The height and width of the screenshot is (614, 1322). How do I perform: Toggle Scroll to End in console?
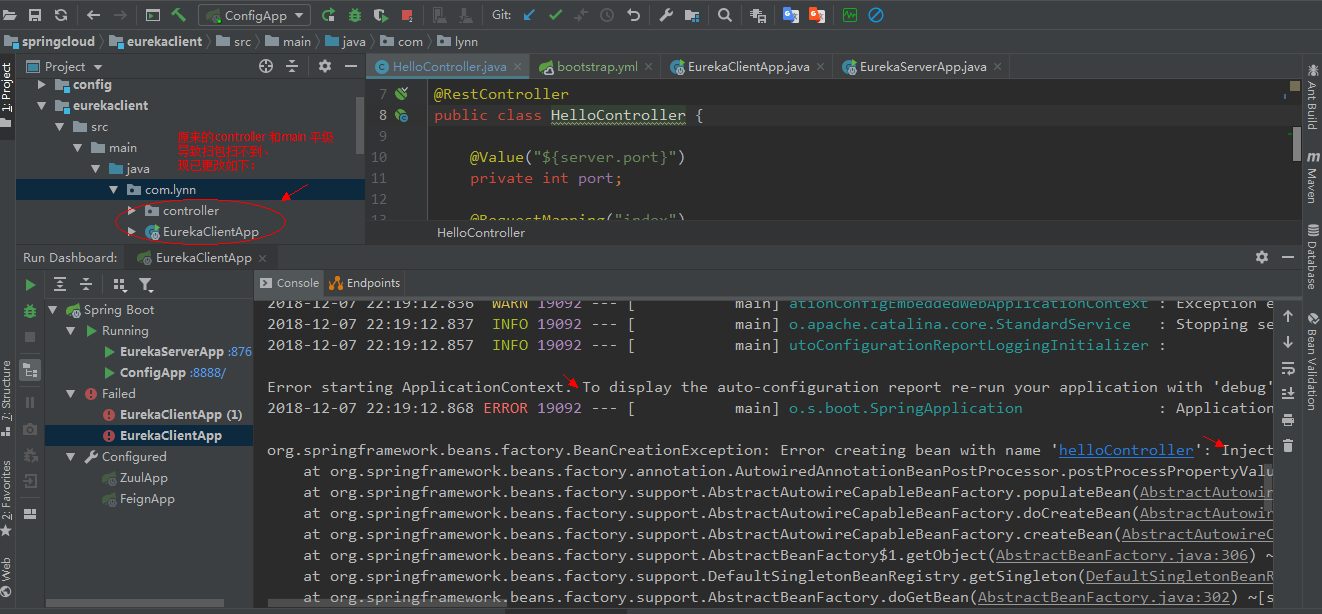coord(1288,394)
